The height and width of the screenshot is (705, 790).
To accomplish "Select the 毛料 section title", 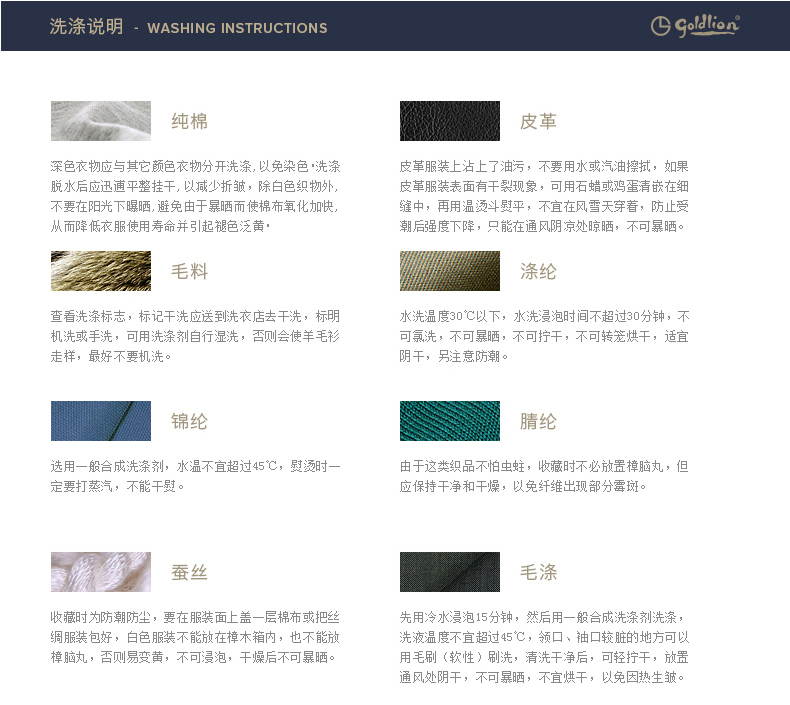I will (189, 272).
